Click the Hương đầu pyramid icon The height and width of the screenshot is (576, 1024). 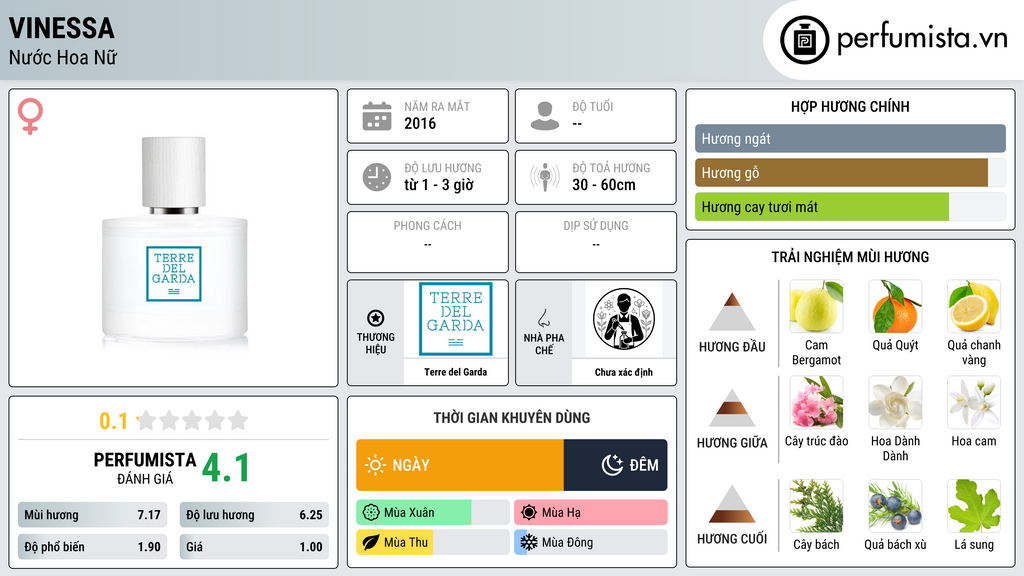pyautogui.click(x=732, y=312)
